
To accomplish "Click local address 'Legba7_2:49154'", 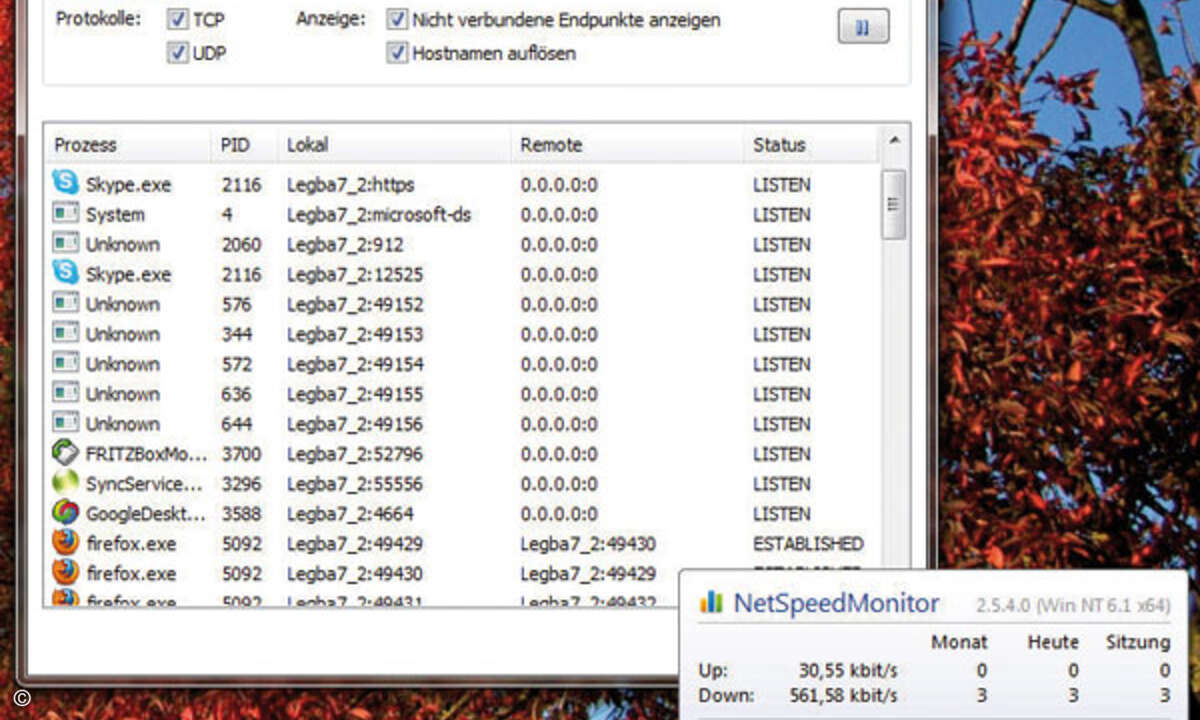I will [x=354, y=365].
